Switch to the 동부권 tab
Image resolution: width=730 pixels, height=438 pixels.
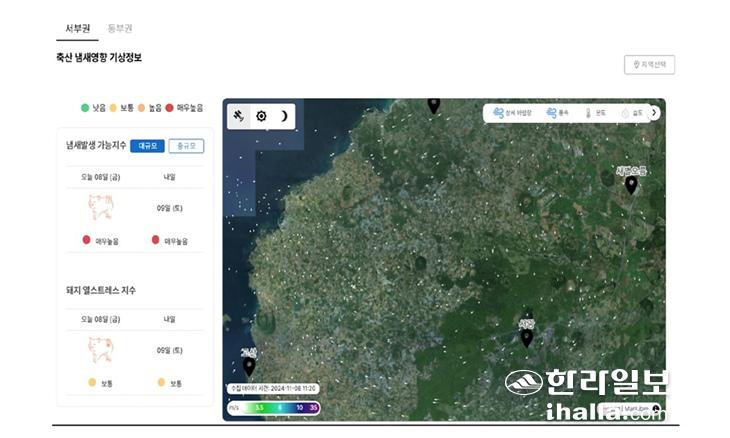click(119, 28)
